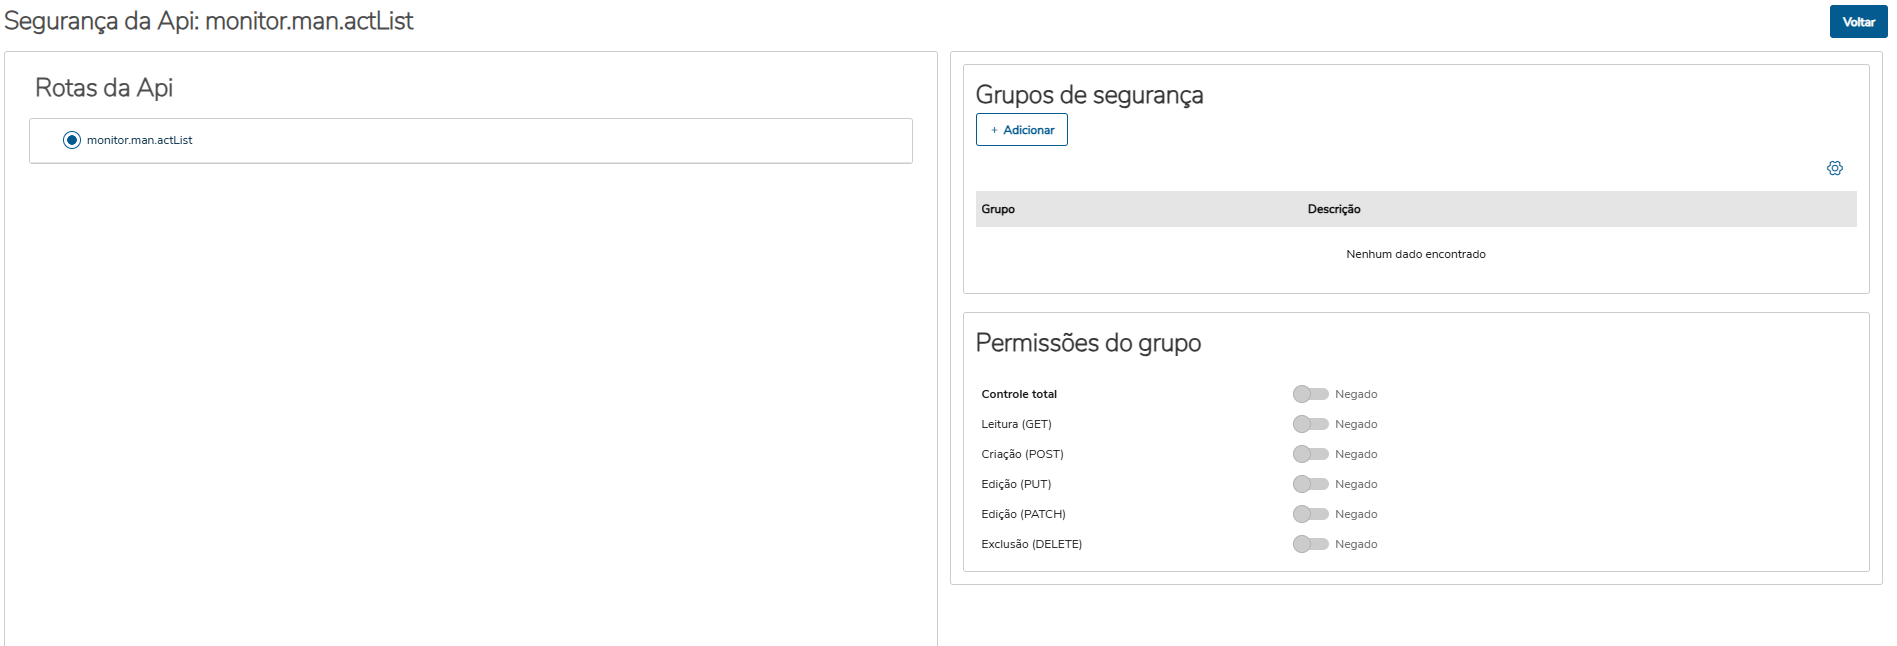The image size is (1897, 646).
Task: Sort by the Grupo column header
Action: point(998,209)
